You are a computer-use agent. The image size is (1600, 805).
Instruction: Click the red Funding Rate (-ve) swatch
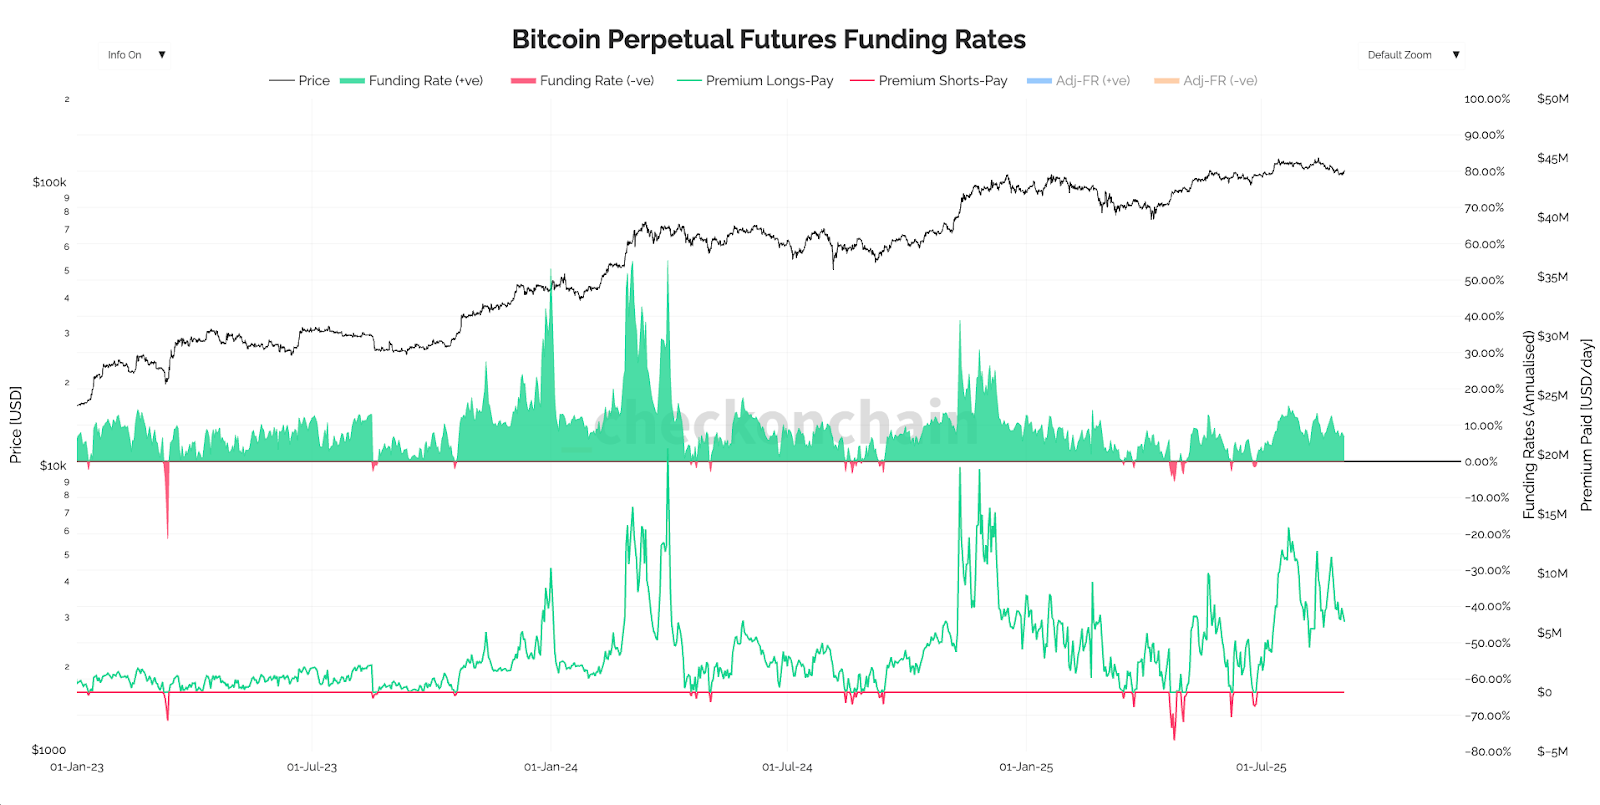(523, 81)
